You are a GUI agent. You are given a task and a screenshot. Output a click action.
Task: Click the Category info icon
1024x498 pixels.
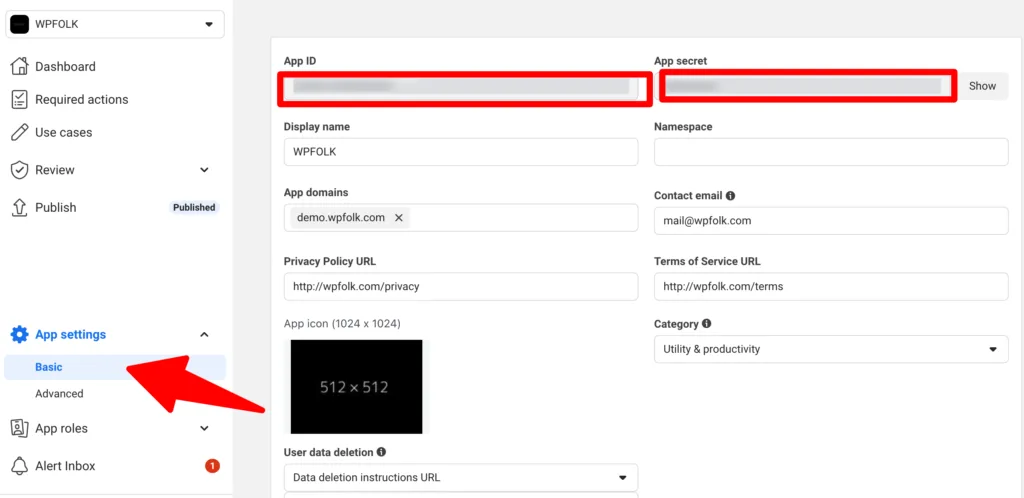point(707,324)
